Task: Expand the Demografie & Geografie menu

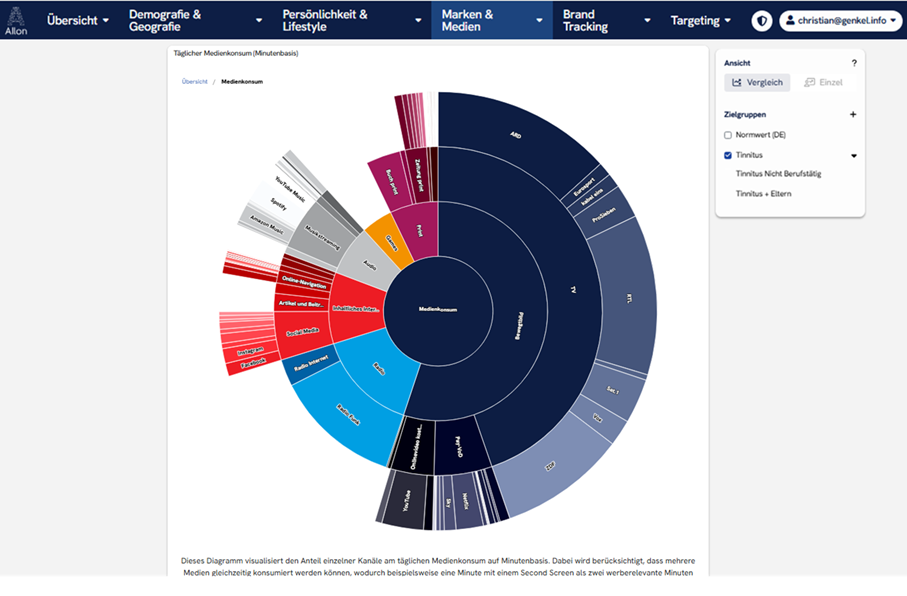Action: click(195, 21)
